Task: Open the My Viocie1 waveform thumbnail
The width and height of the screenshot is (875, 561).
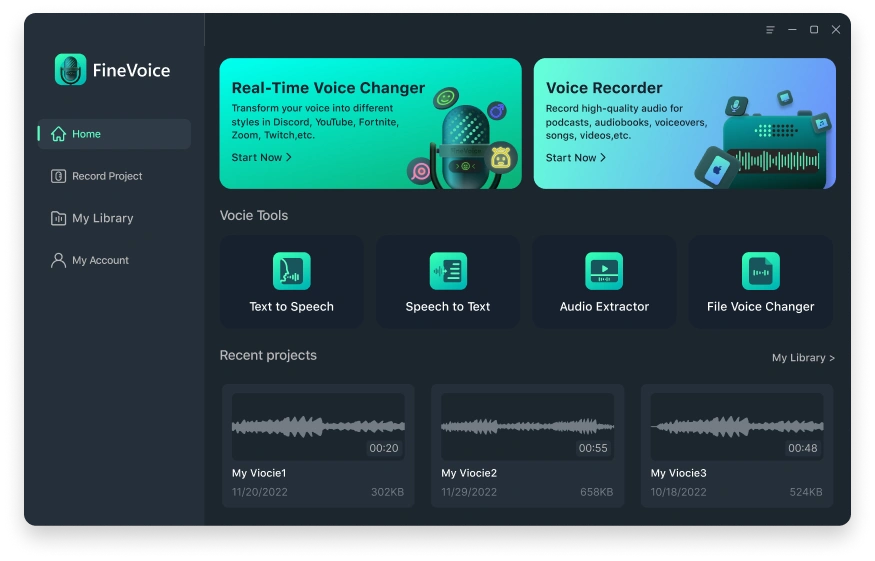Action: [318, 426]
